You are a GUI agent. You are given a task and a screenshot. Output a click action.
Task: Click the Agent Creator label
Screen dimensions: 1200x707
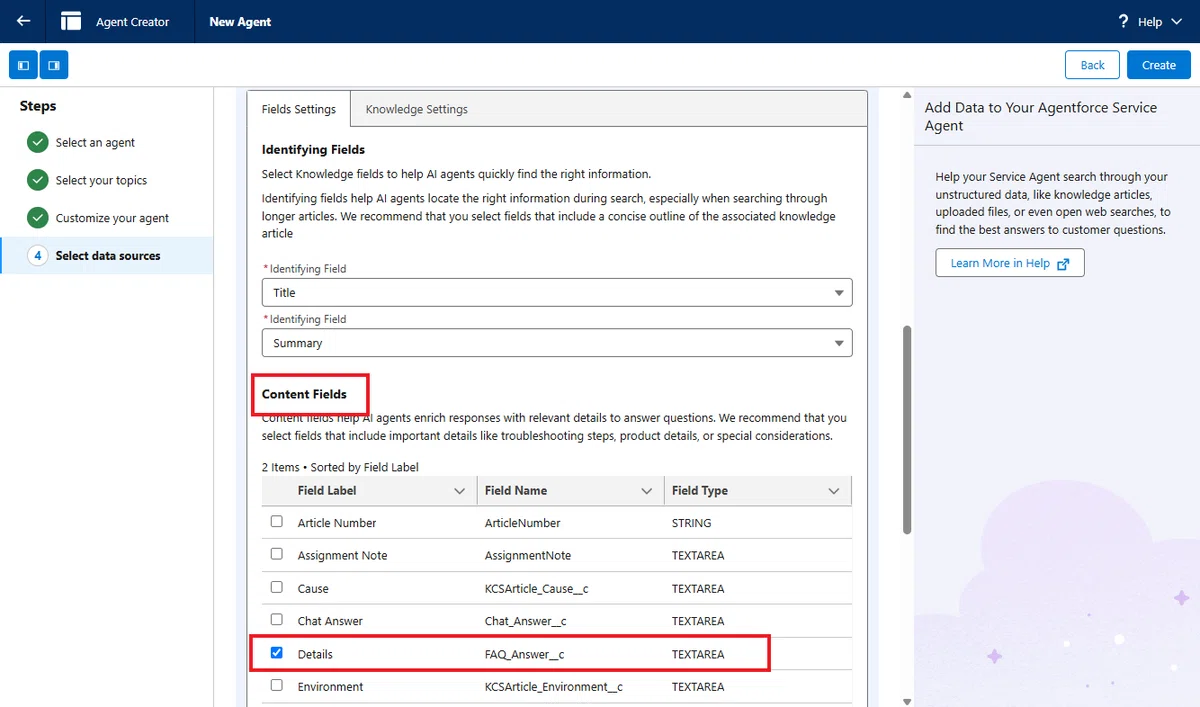click(132, 21)
